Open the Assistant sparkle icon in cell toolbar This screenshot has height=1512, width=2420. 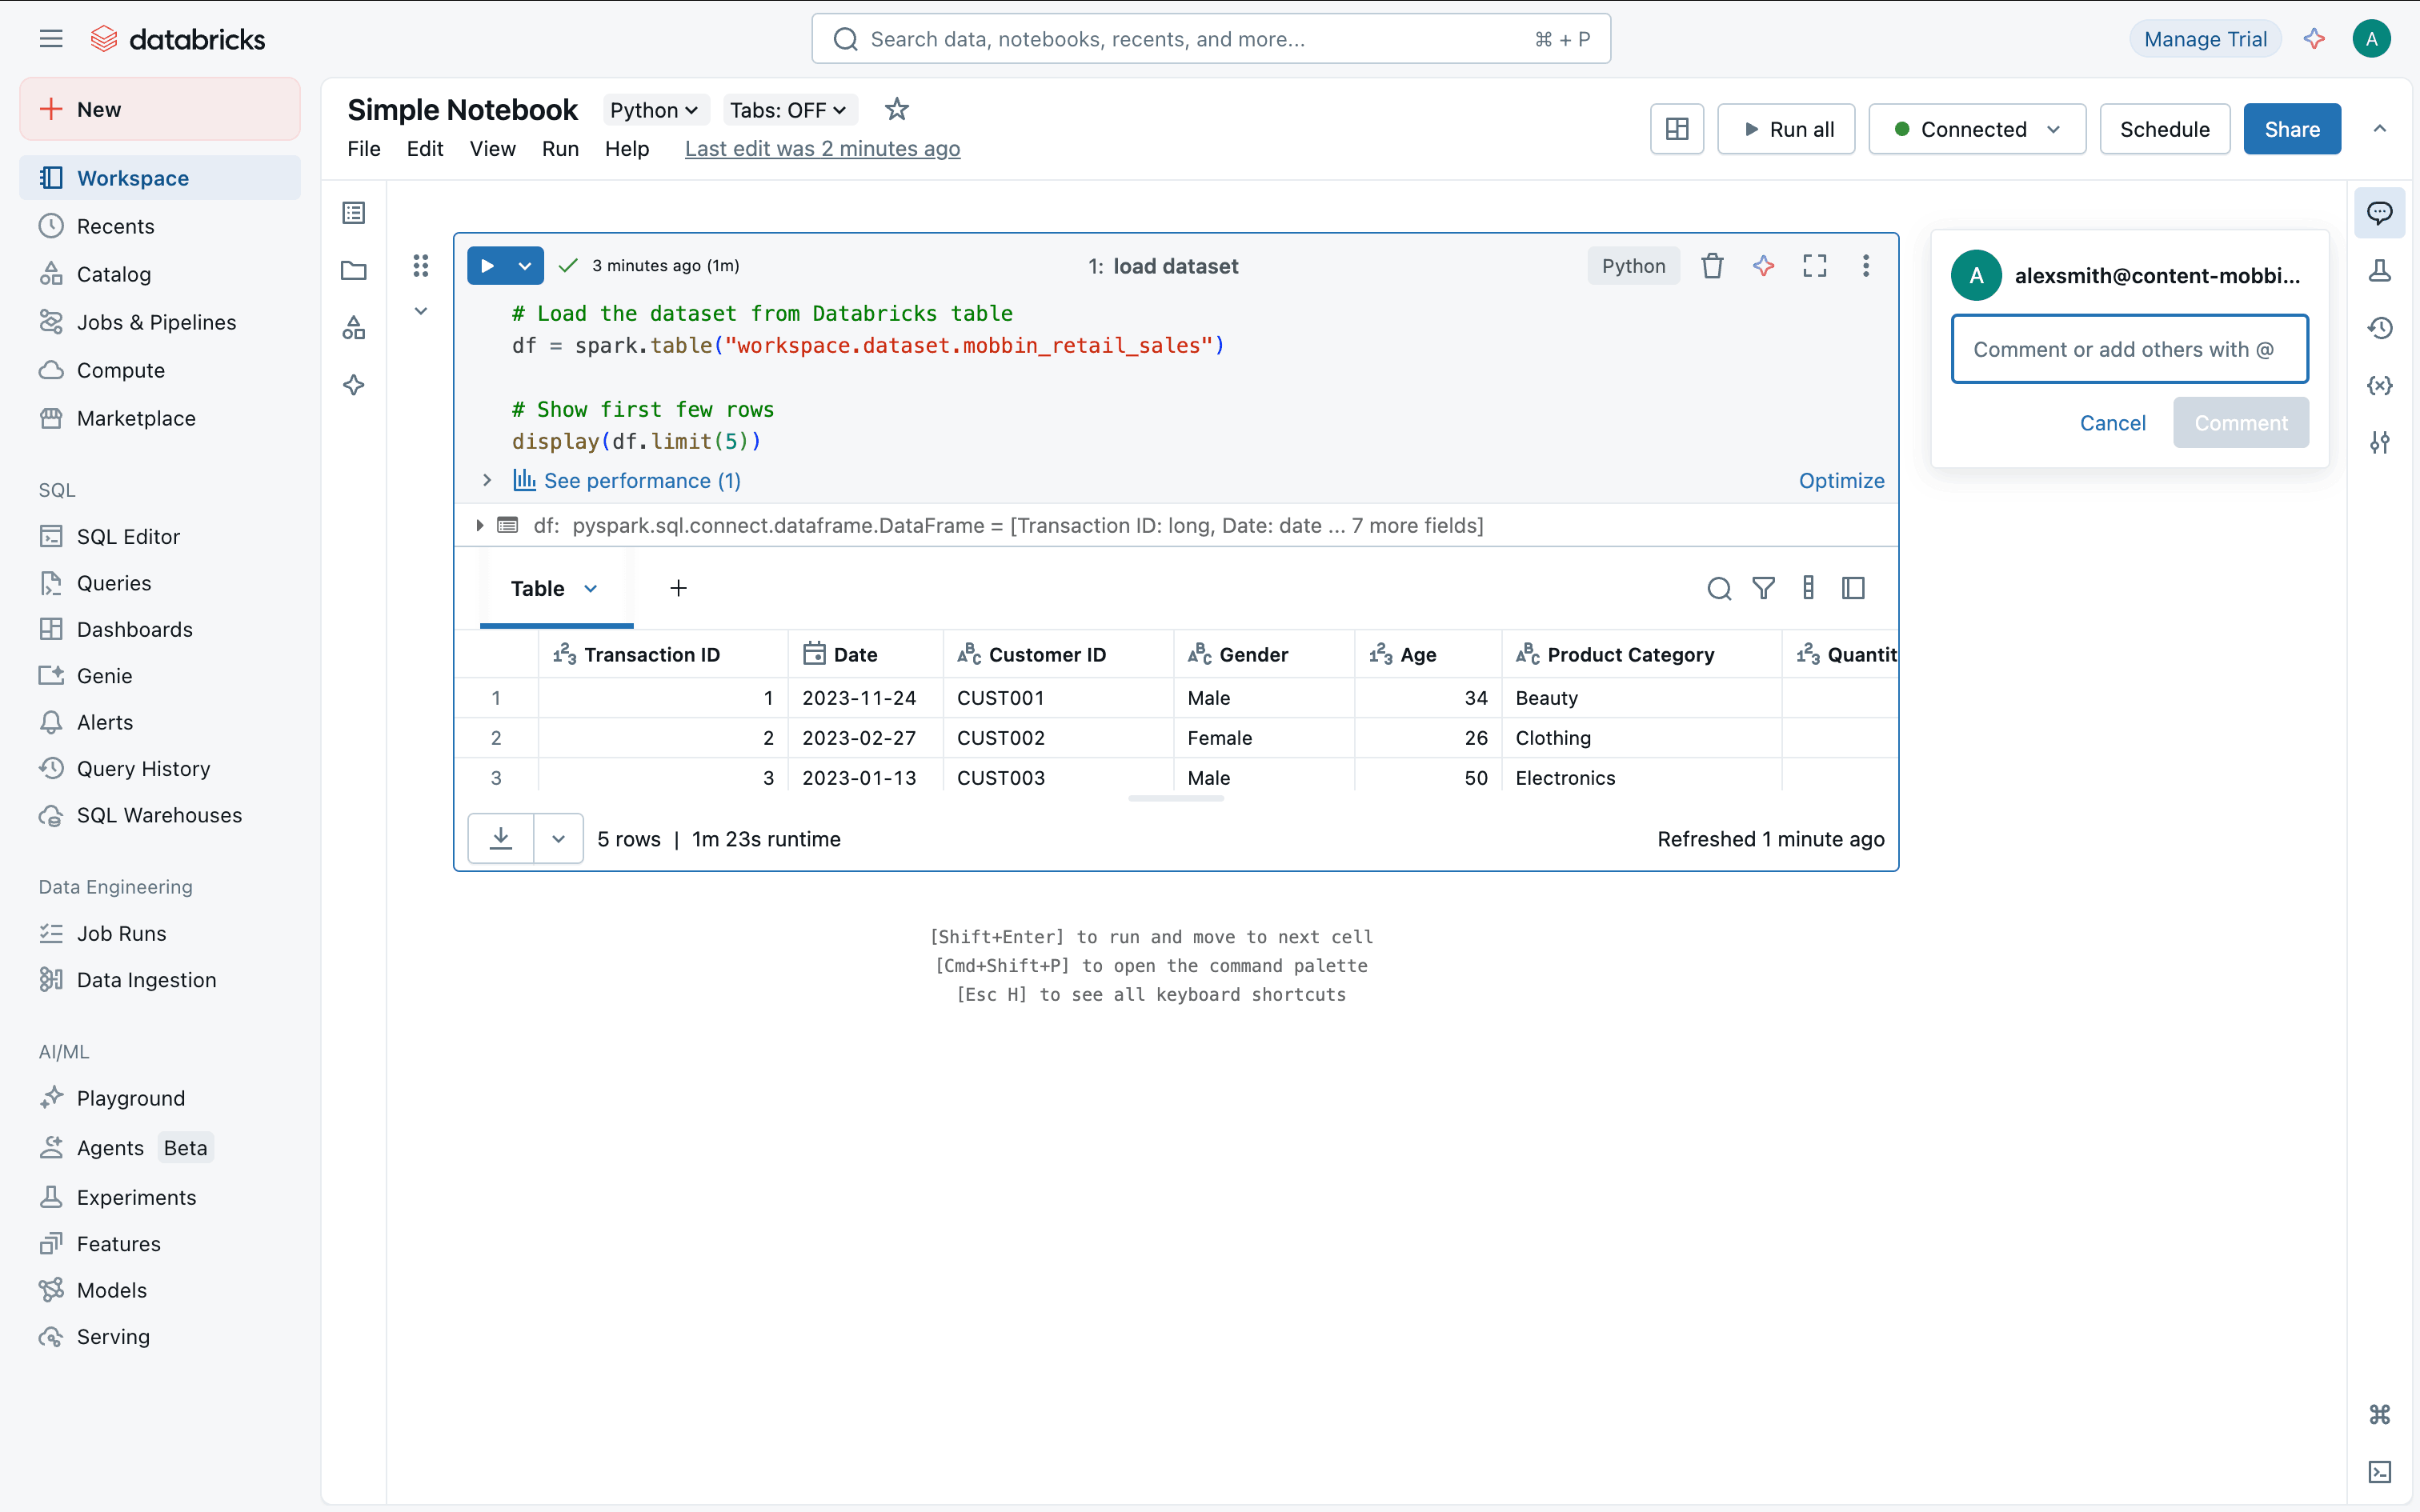[x=1763, y=266]
